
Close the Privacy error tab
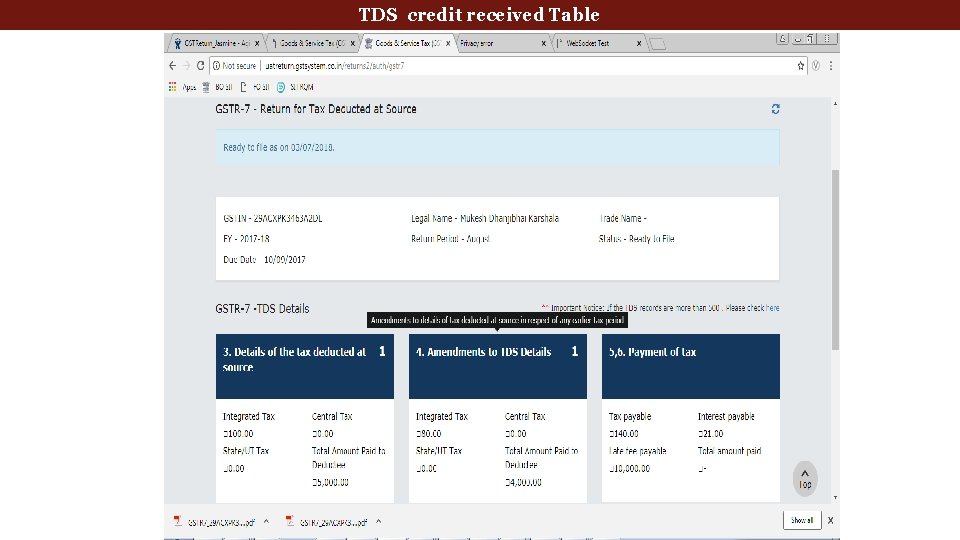pyautogui.click(x=544, y=43)
